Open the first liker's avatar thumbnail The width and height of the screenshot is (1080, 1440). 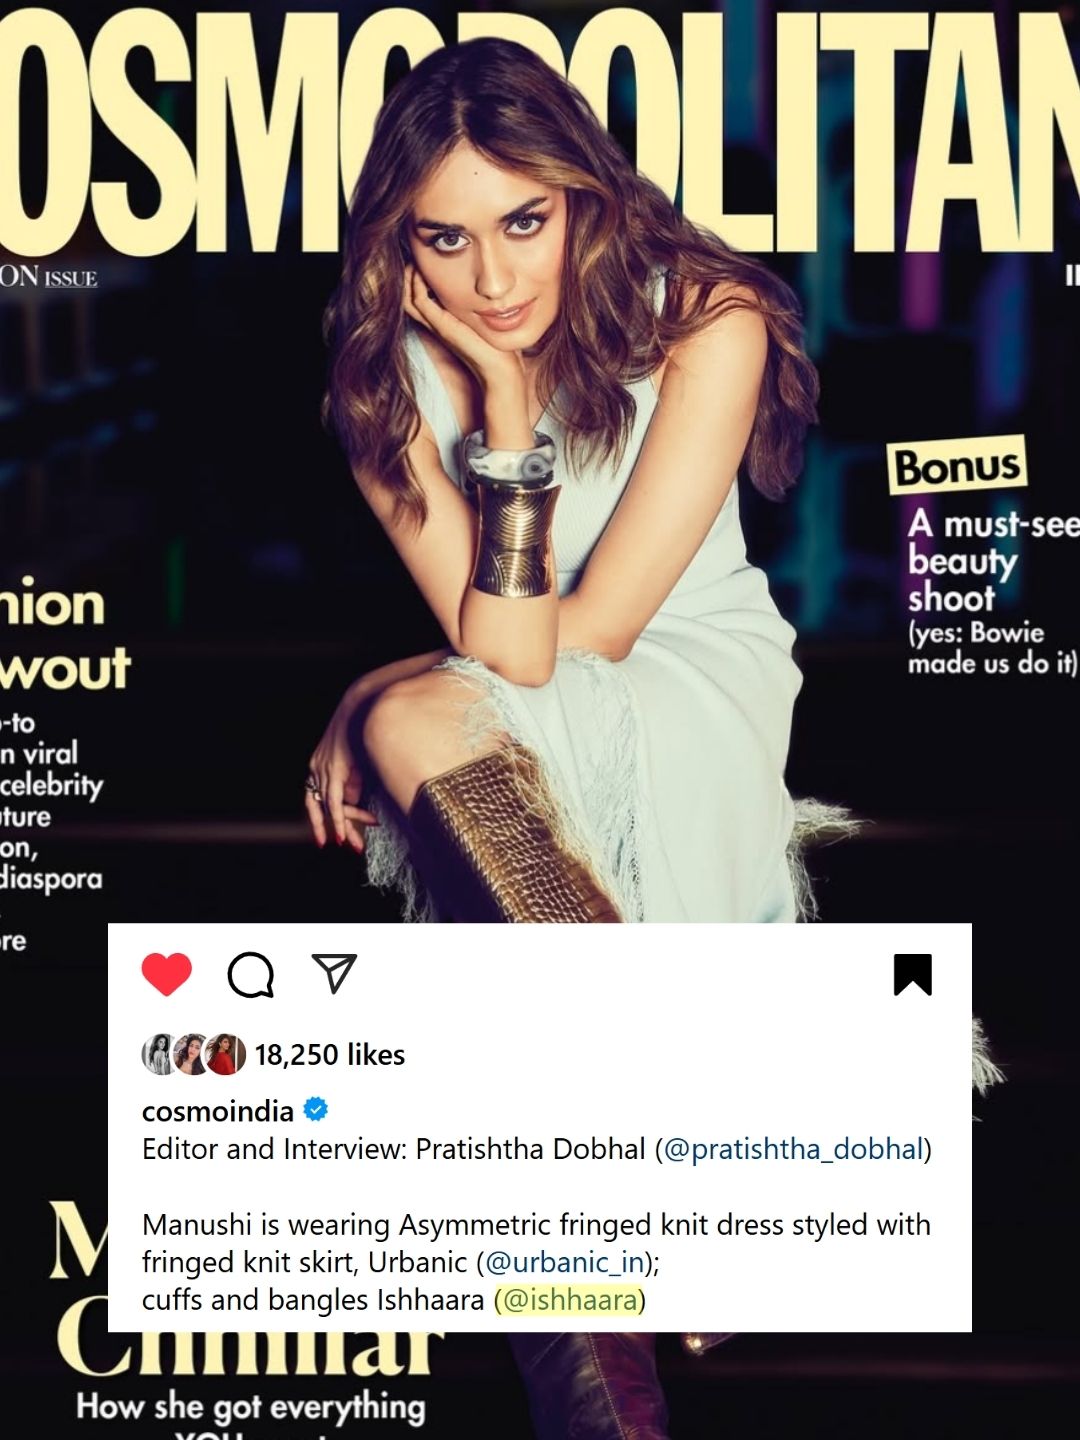tap(159, 1054)
